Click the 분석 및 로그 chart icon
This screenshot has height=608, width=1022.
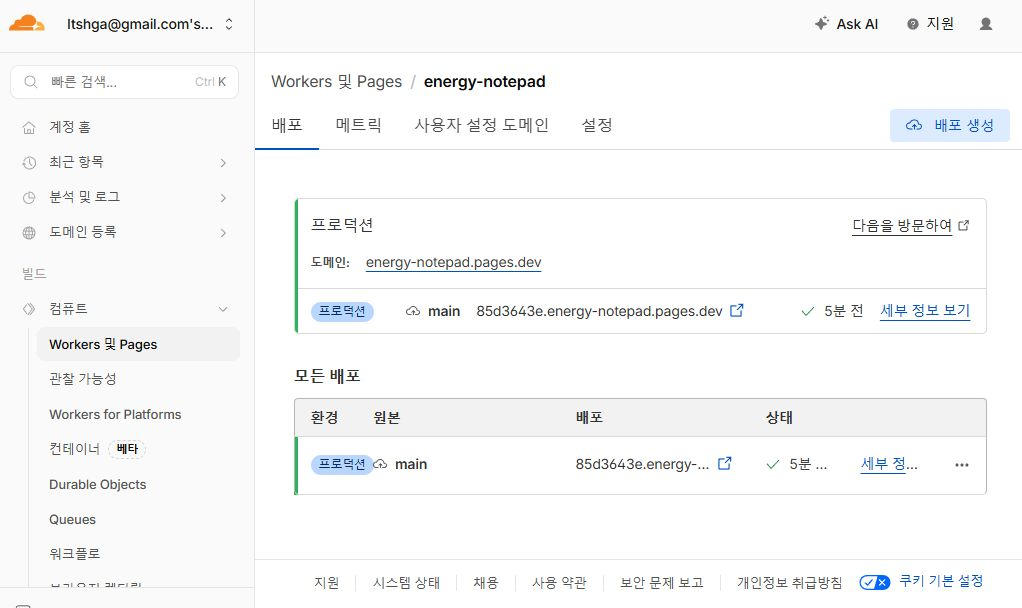point(29,198)
